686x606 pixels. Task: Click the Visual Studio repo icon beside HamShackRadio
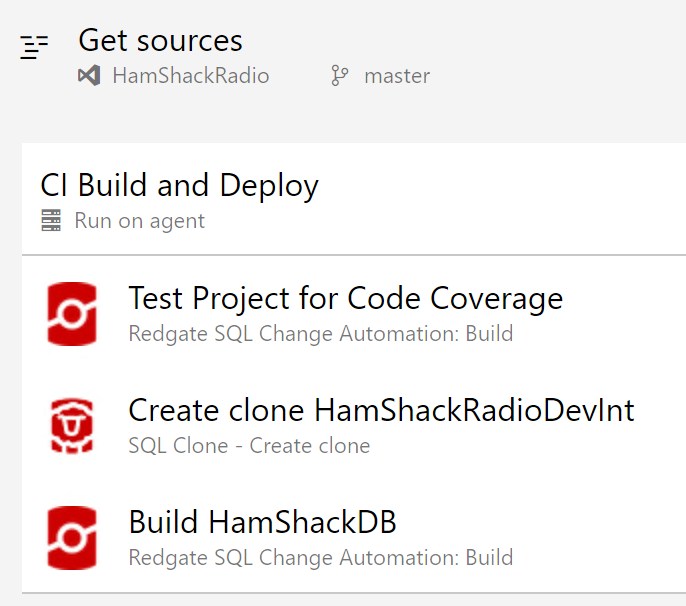click(89, 75)
